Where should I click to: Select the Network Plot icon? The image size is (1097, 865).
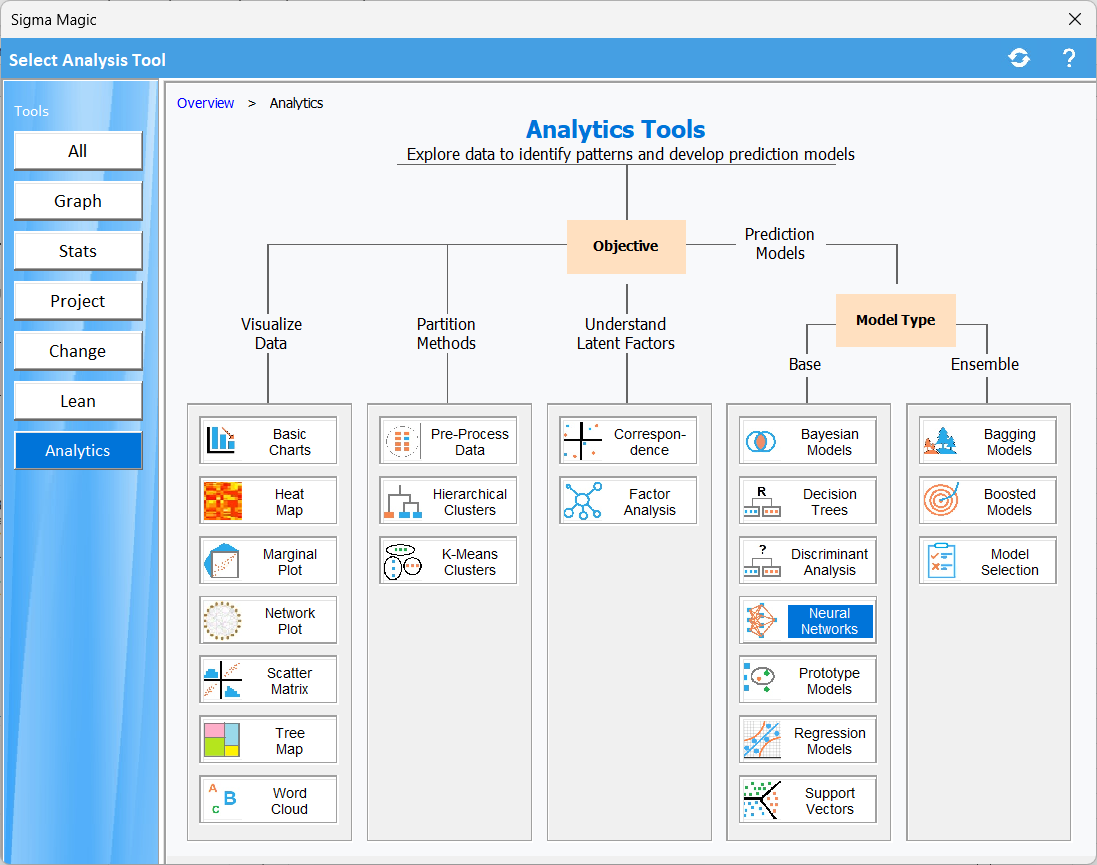(x=223, y=621)
